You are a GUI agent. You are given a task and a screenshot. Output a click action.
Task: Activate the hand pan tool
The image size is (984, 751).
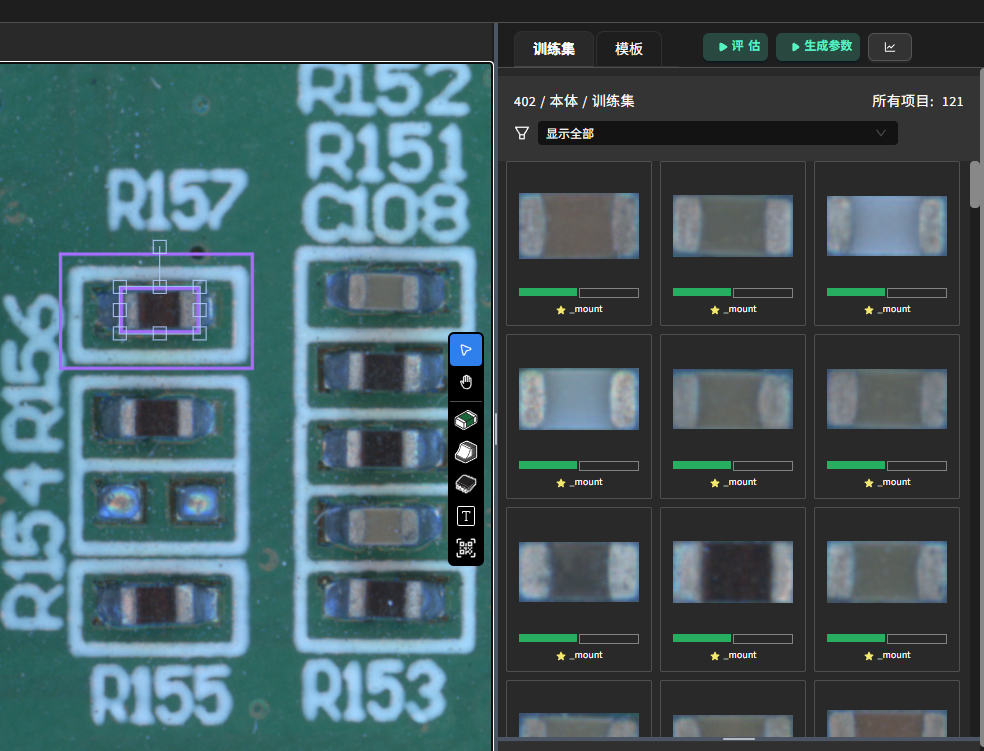point(466,382)
